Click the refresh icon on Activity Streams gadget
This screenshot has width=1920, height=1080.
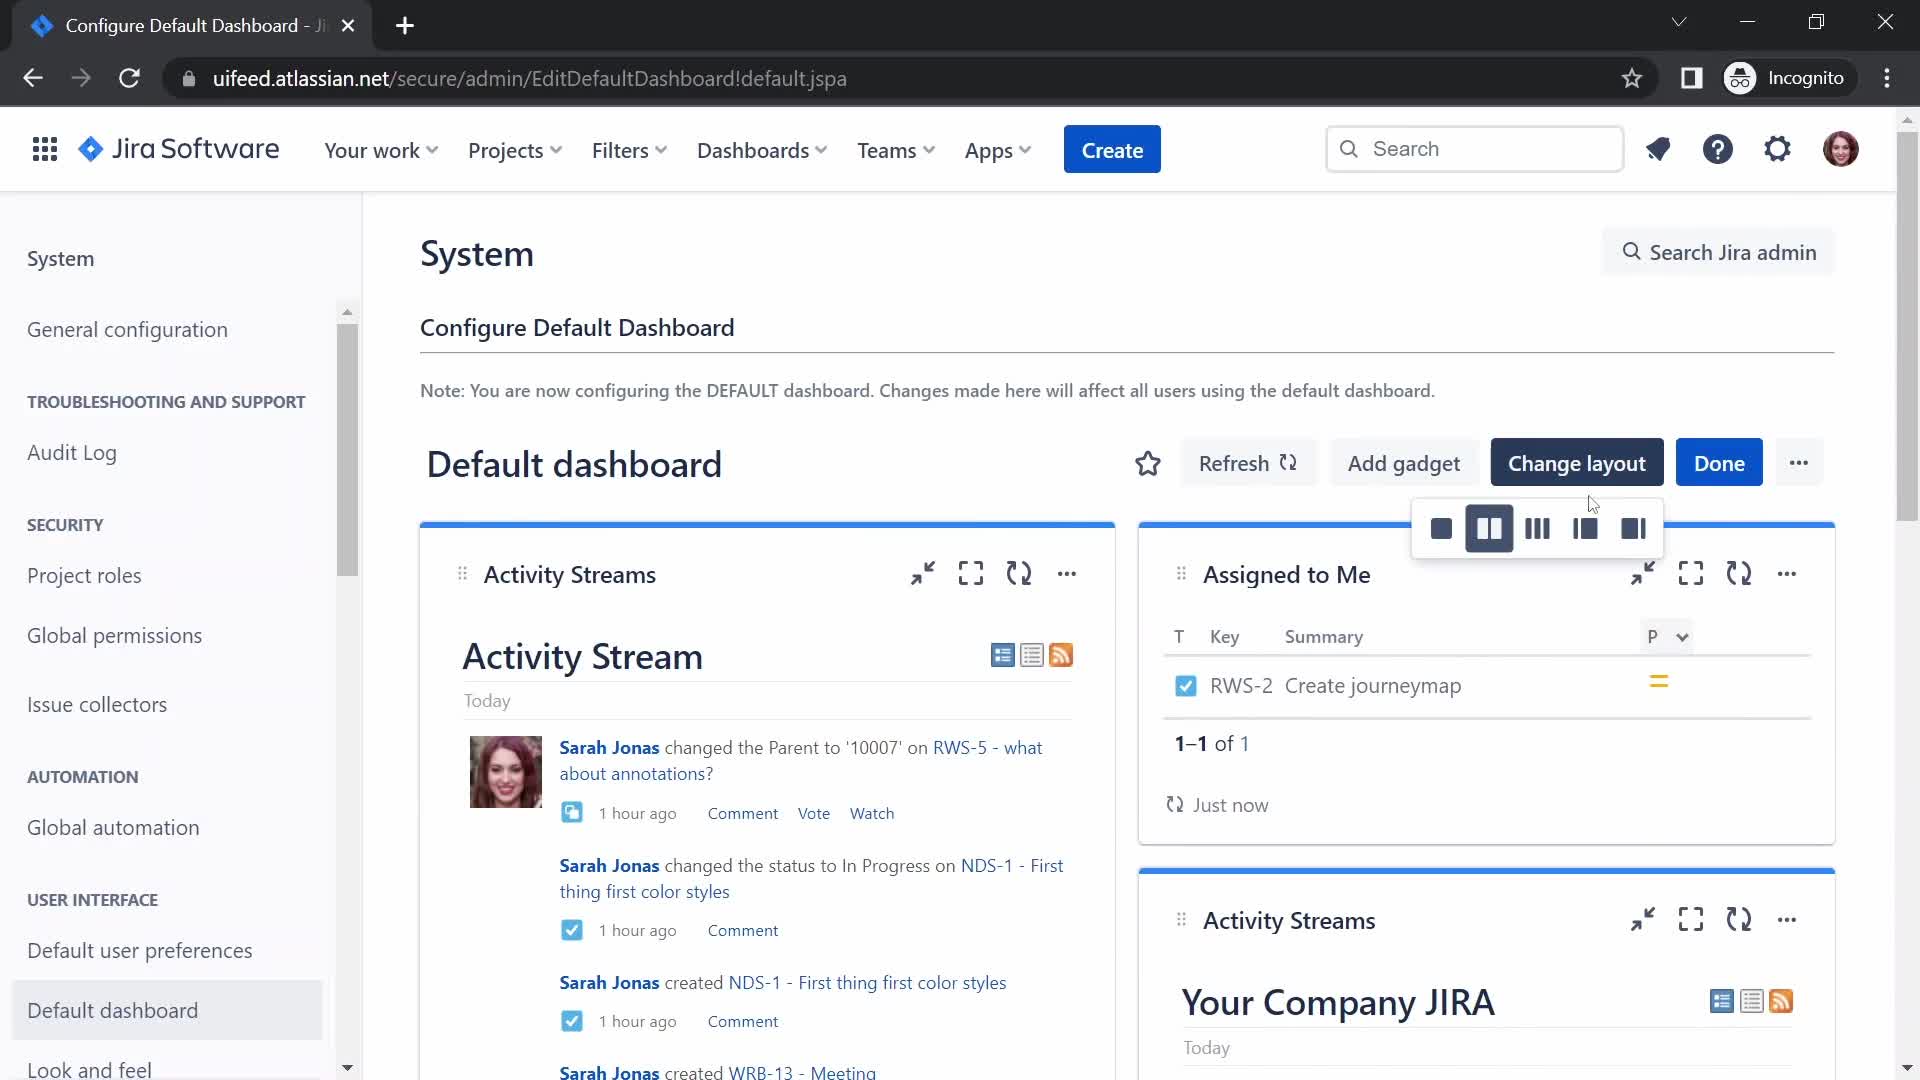(x=1018, y=574)
